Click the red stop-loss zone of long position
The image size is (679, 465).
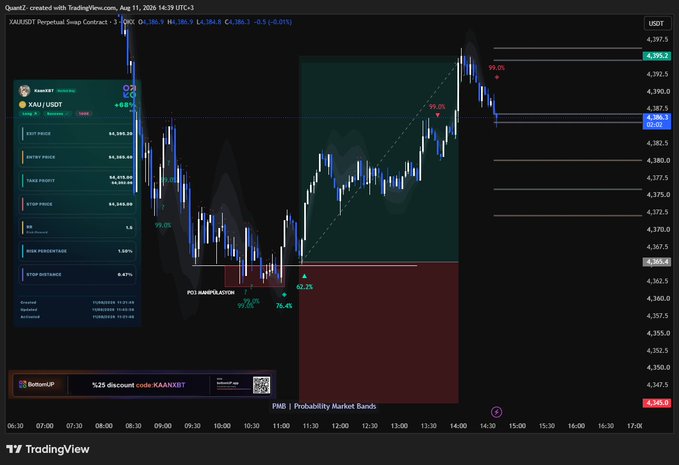379,333
